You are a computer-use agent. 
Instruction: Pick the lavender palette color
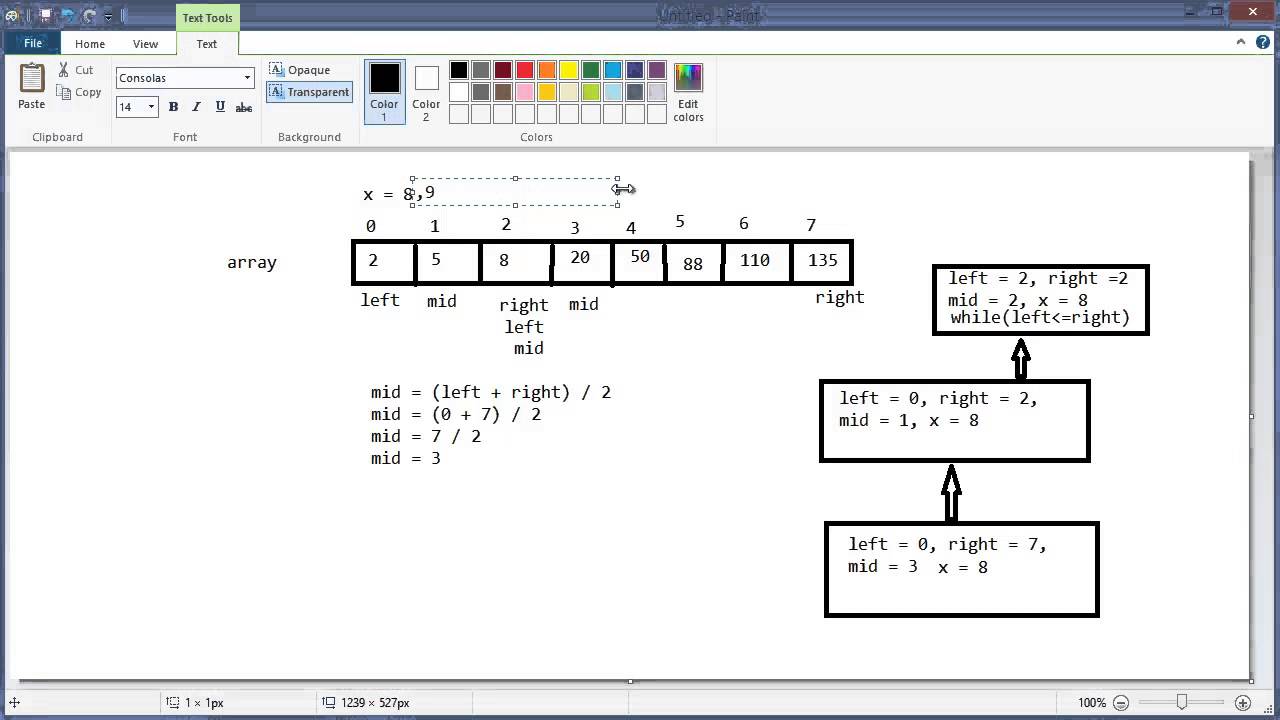point(657,92)
